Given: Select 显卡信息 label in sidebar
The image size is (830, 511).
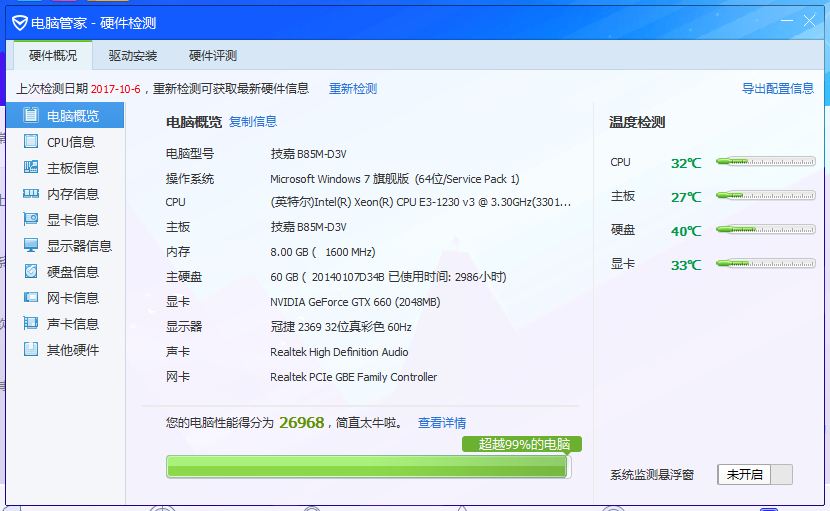Looking at the screenshot, I should (73, 220).
